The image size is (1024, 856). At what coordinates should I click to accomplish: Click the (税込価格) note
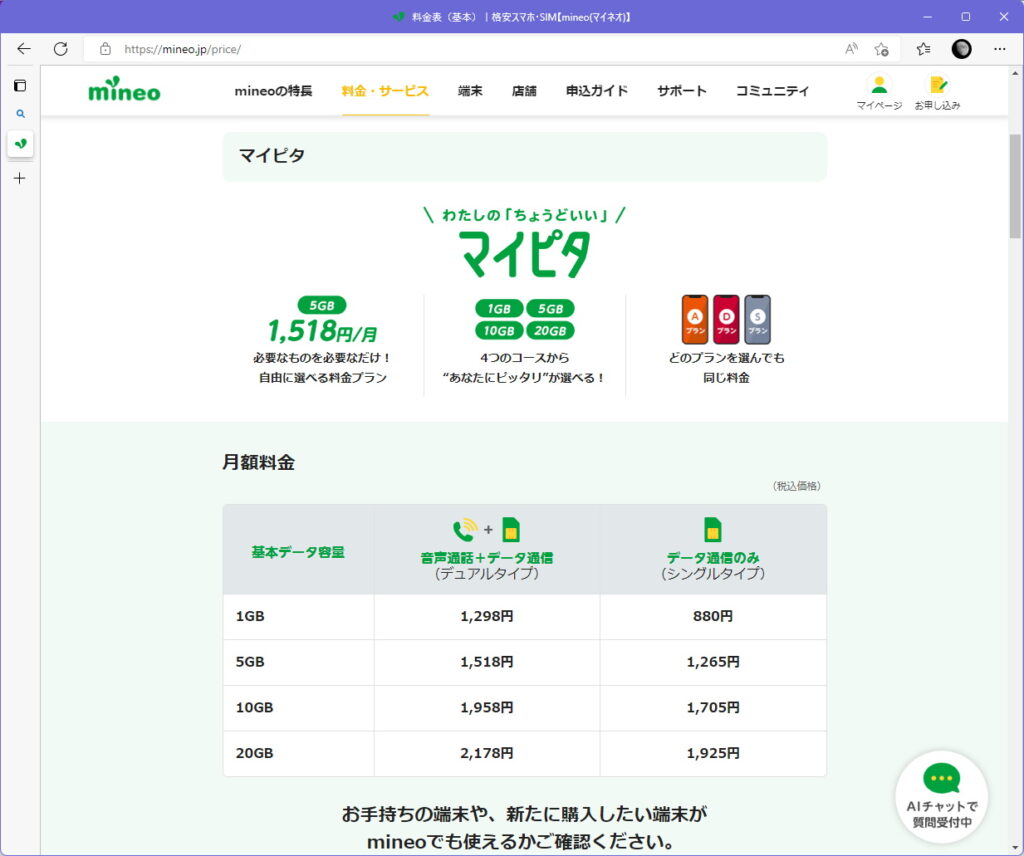click(x=797, y=486)
